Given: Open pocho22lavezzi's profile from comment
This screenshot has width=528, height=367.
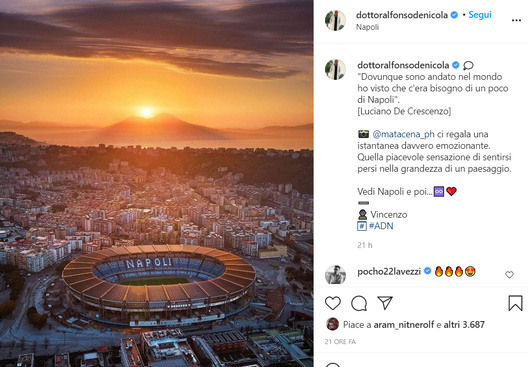Looking at the screenshot, I should [389, 272].
